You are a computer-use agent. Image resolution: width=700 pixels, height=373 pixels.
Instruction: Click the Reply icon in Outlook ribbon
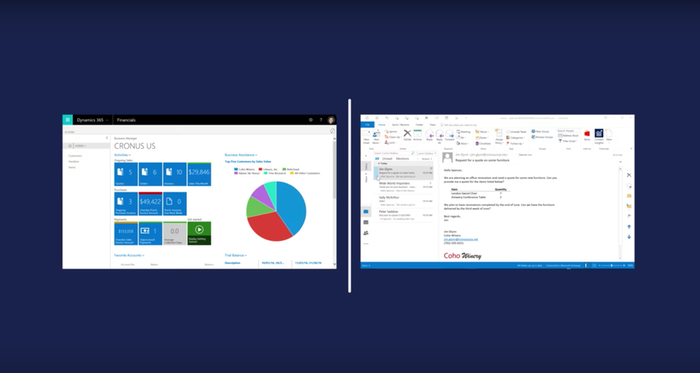[x=429, y=135]
